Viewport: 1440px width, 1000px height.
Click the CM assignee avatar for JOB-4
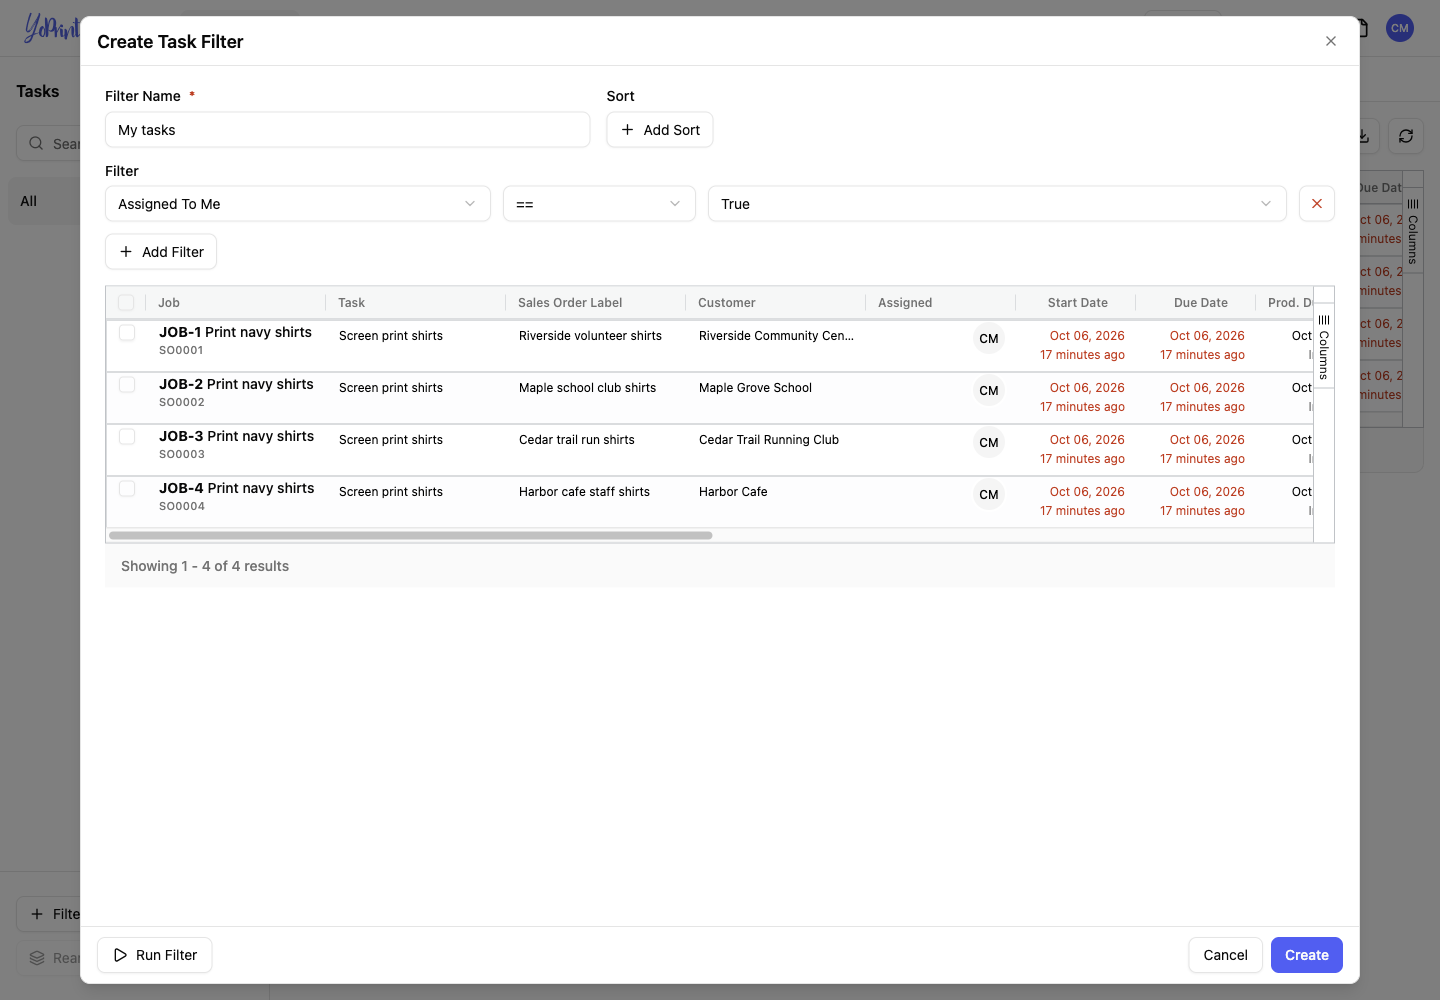pyautogui.click(x=988, y=495)
